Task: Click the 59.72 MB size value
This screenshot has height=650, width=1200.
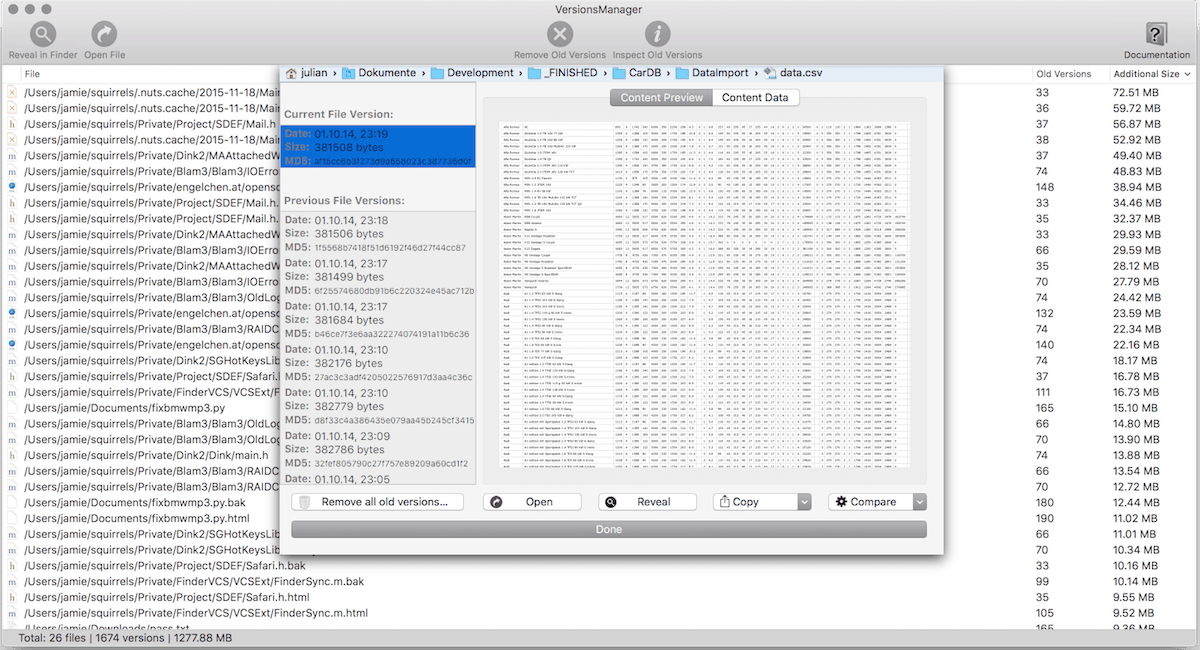Action: 1136,108
